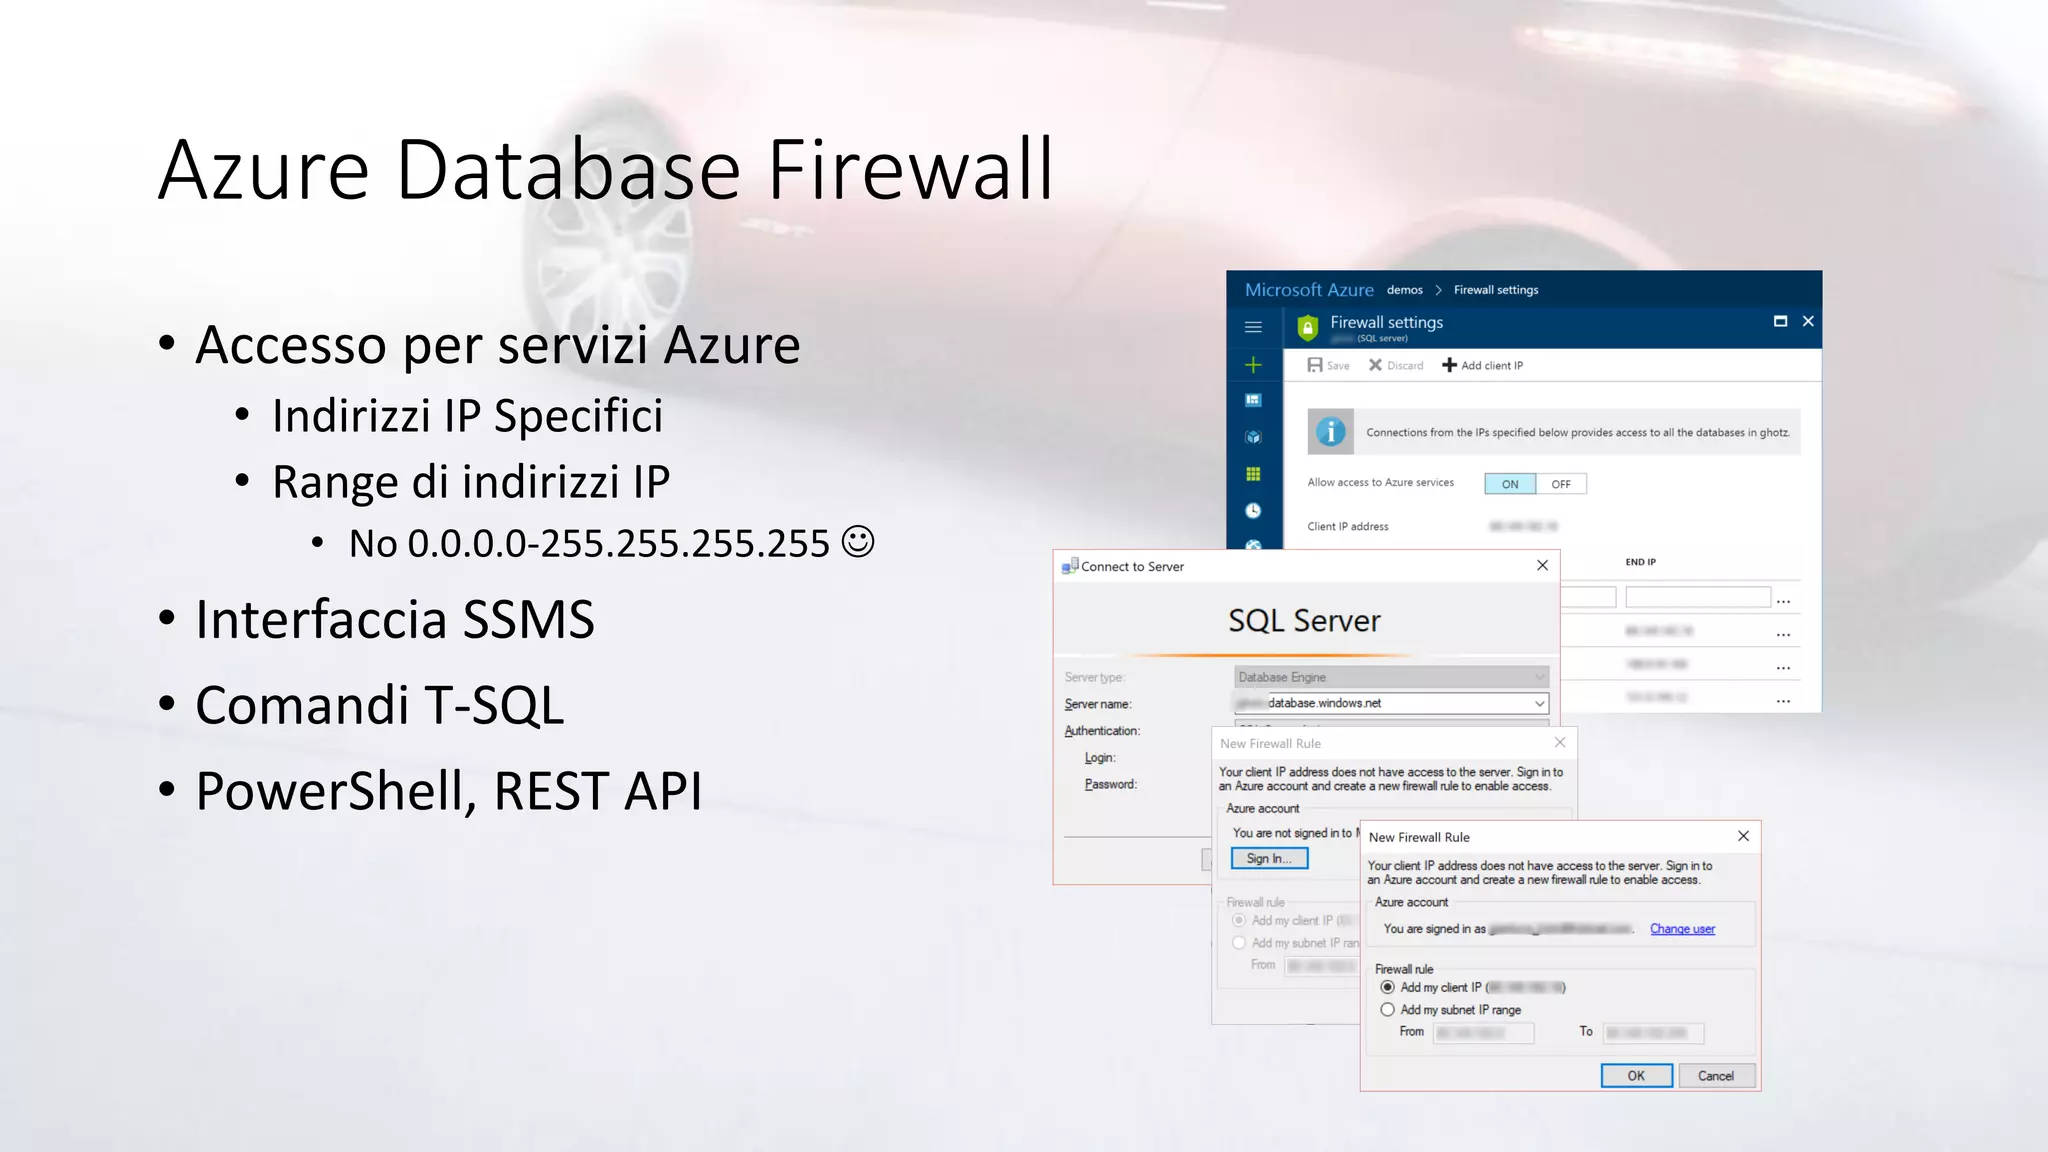
Task: Click the Add client IP label
Action: coord(1492,366)
